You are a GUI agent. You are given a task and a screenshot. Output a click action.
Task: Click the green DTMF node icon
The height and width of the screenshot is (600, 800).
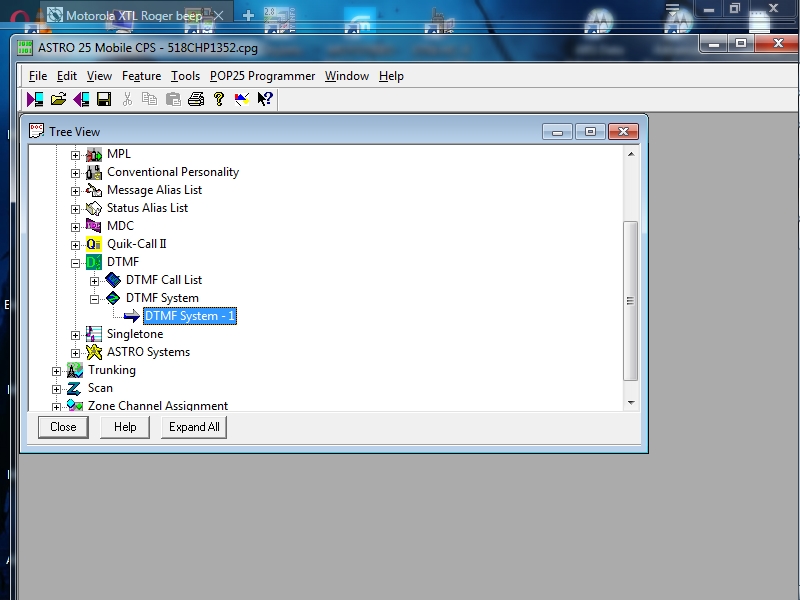[x=94, y=262]
